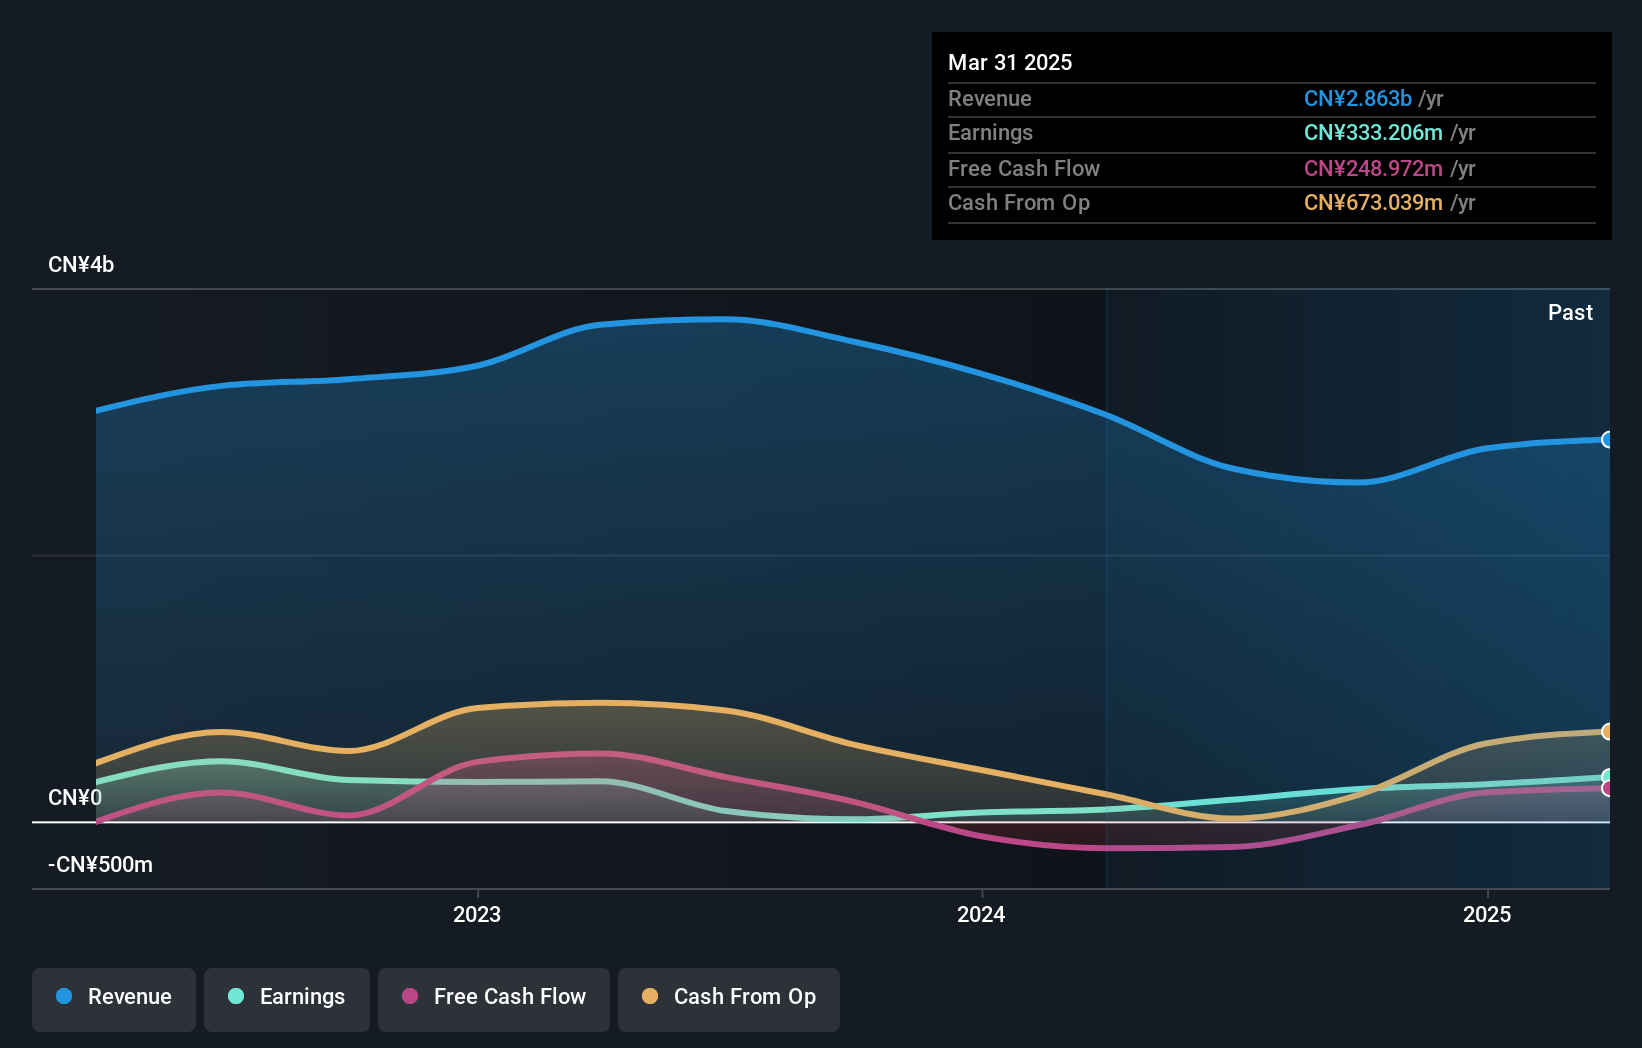Toggle the Earnings legend button
This screenshot has width=1642, height=1048.
pyautogui.click(x=287, y=999)
